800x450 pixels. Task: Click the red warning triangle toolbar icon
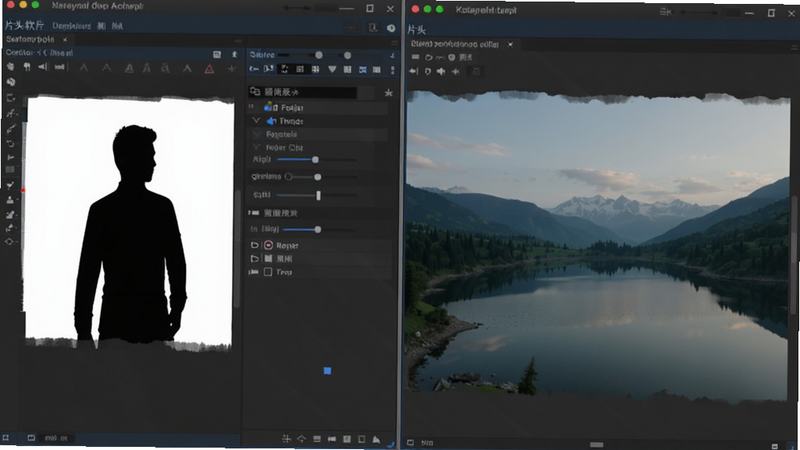click(209, 68)
